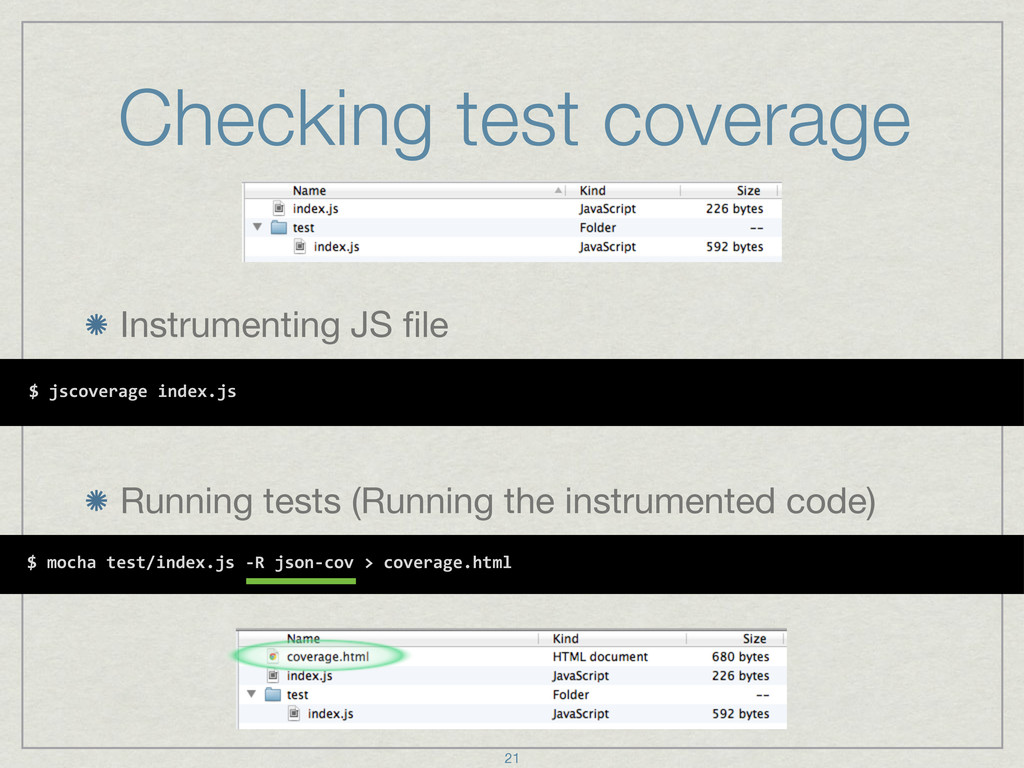Collapse the test folder in top listing
Viewport: 1024px width, 768px height.
click(257, 227)
